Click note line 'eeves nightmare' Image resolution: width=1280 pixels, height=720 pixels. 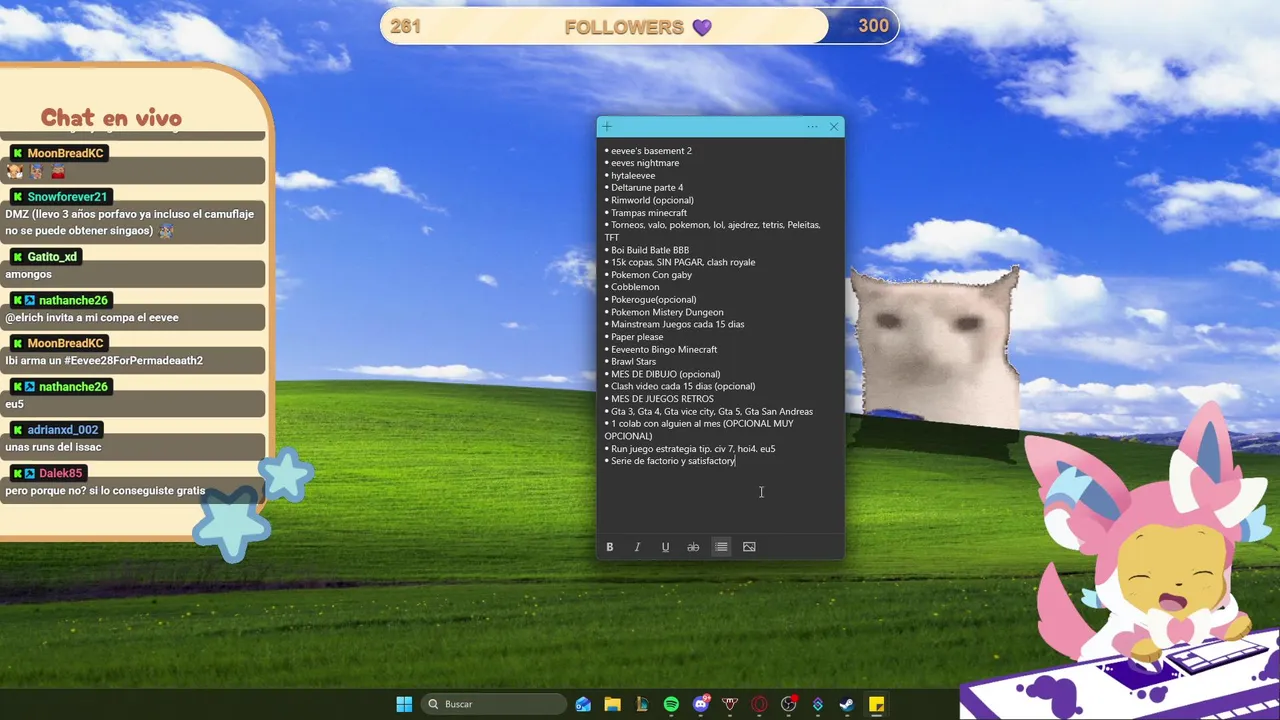645,163
